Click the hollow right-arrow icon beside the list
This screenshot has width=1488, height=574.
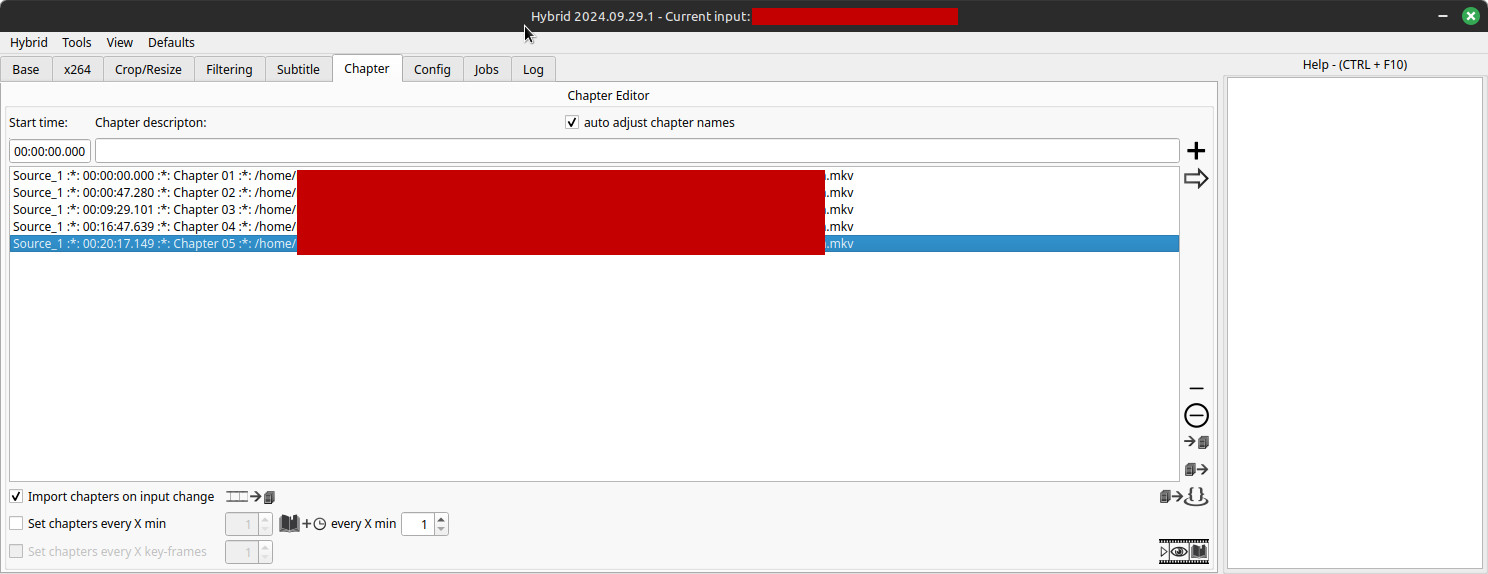pos(1196,179)
